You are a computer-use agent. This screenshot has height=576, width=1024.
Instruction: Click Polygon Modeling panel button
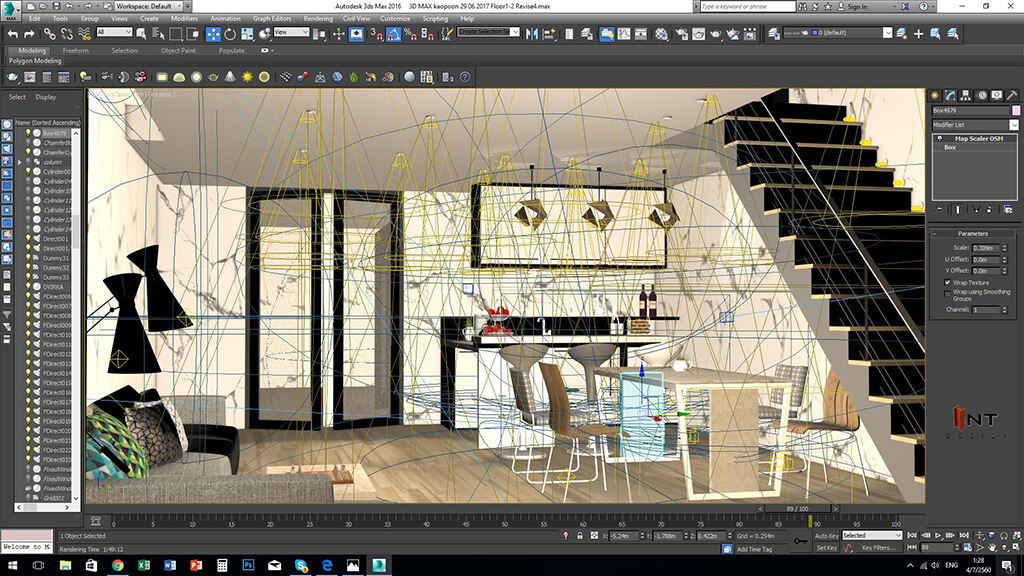[x=35, y=61]
